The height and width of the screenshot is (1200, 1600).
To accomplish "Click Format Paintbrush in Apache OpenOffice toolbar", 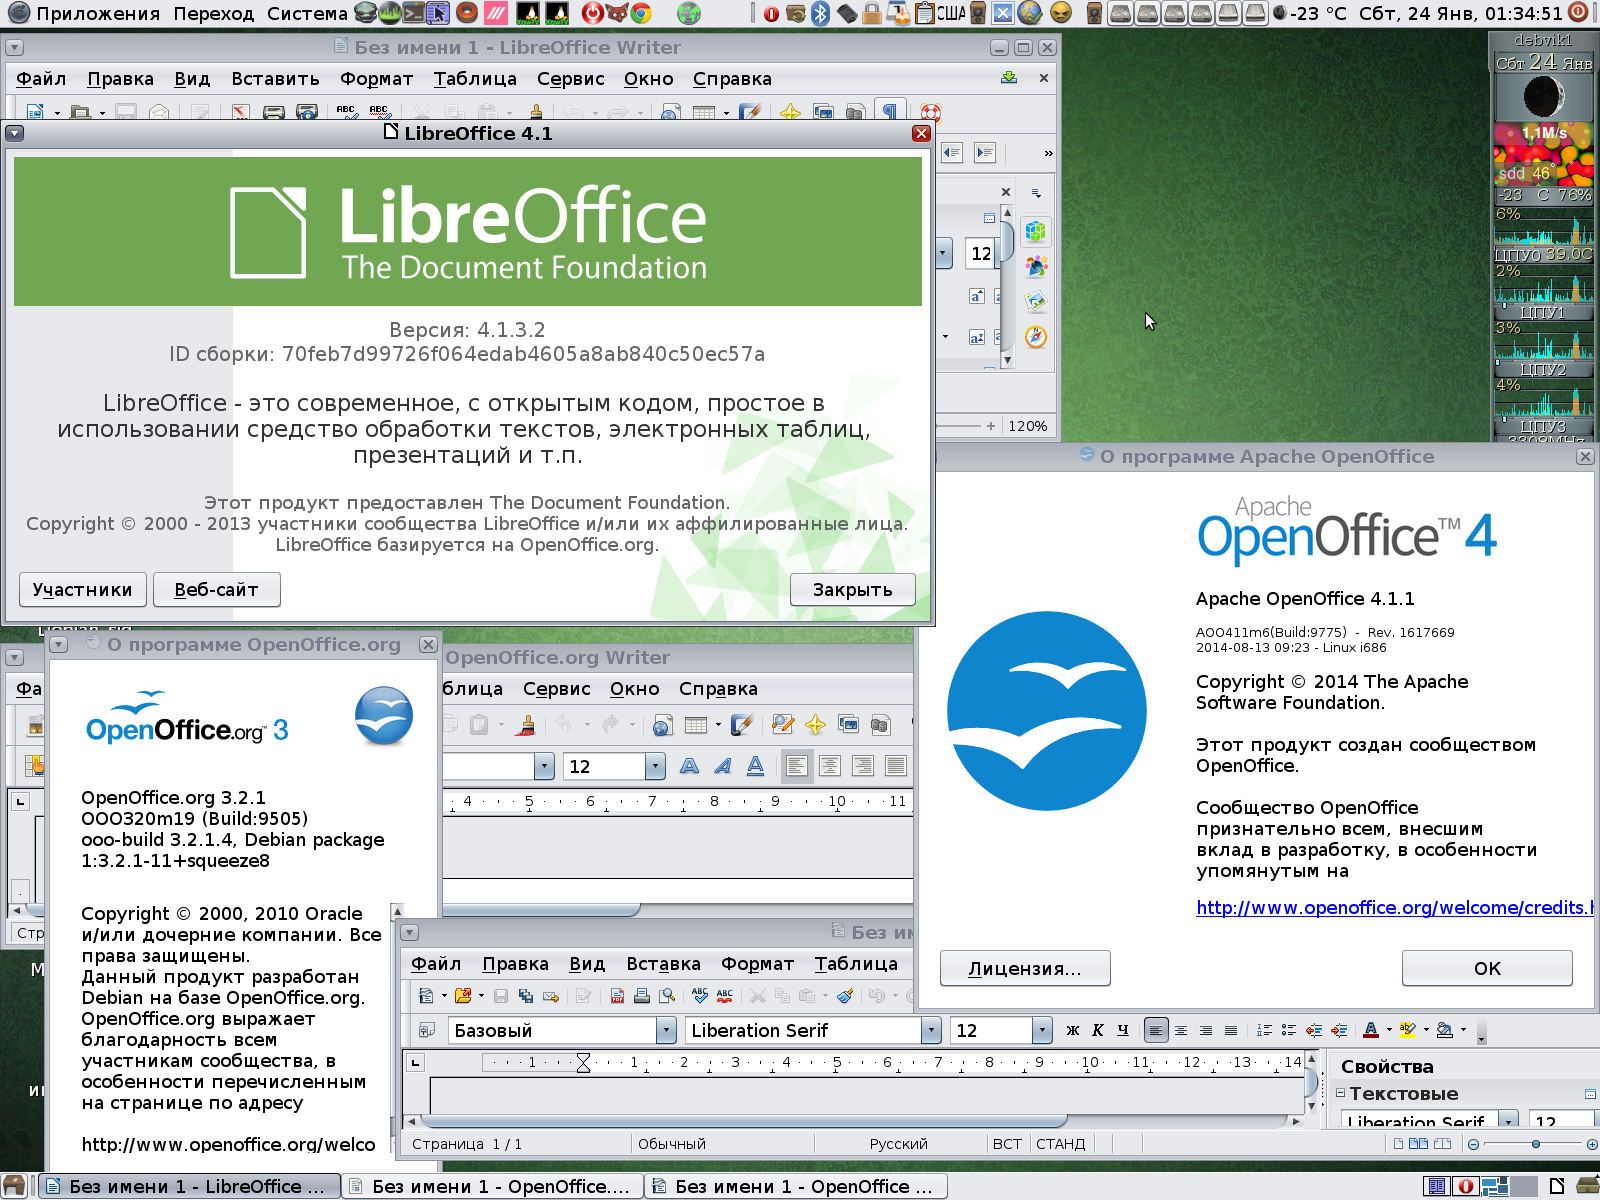I will tap(846, 996).
